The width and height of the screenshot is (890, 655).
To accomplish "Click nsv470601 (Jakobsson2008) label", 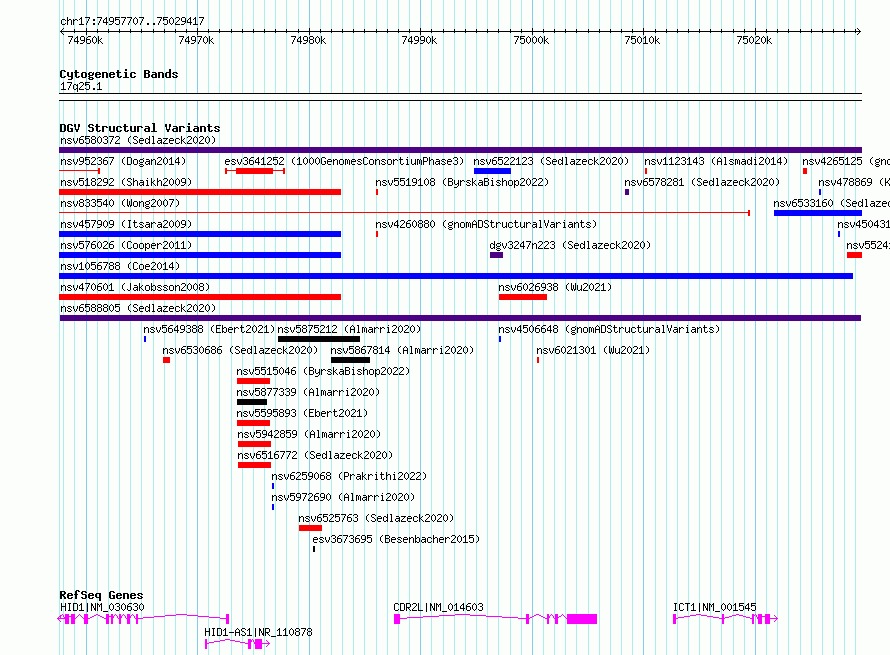I will click(135, 287).
